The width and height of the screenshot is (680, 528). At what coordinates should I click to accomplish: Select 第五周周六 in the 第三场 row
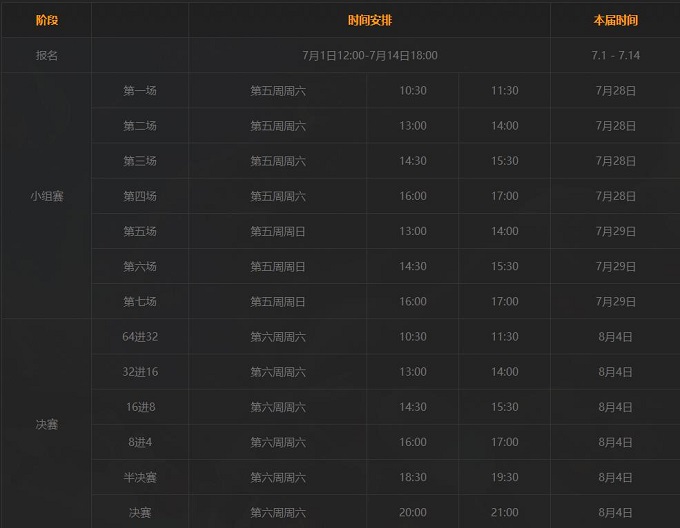click(278, 161)
